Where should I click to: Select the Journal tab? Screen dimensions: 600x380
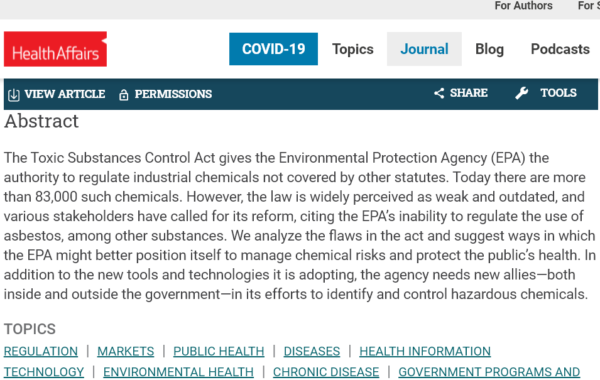424,49
